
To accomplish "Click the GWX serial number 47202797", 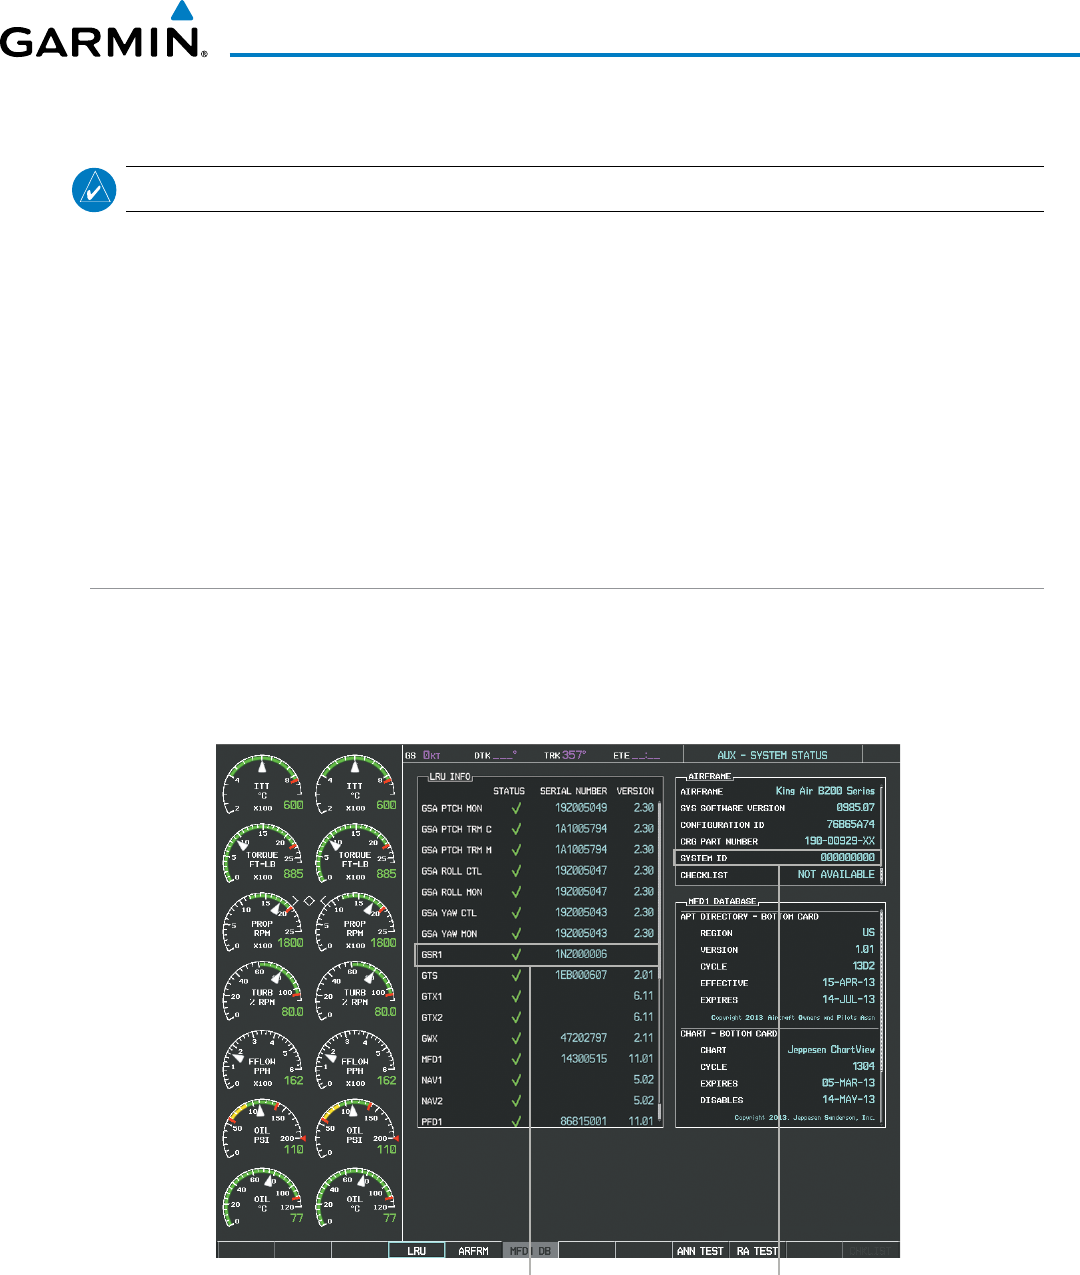I will pos(583,1038).
